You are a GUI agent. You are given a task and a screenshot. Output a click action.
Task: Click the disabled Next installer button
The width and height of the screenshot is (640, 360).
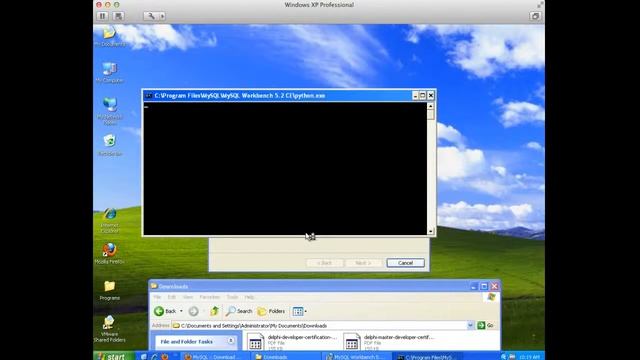pyautogui.click(x=363, y=263)
